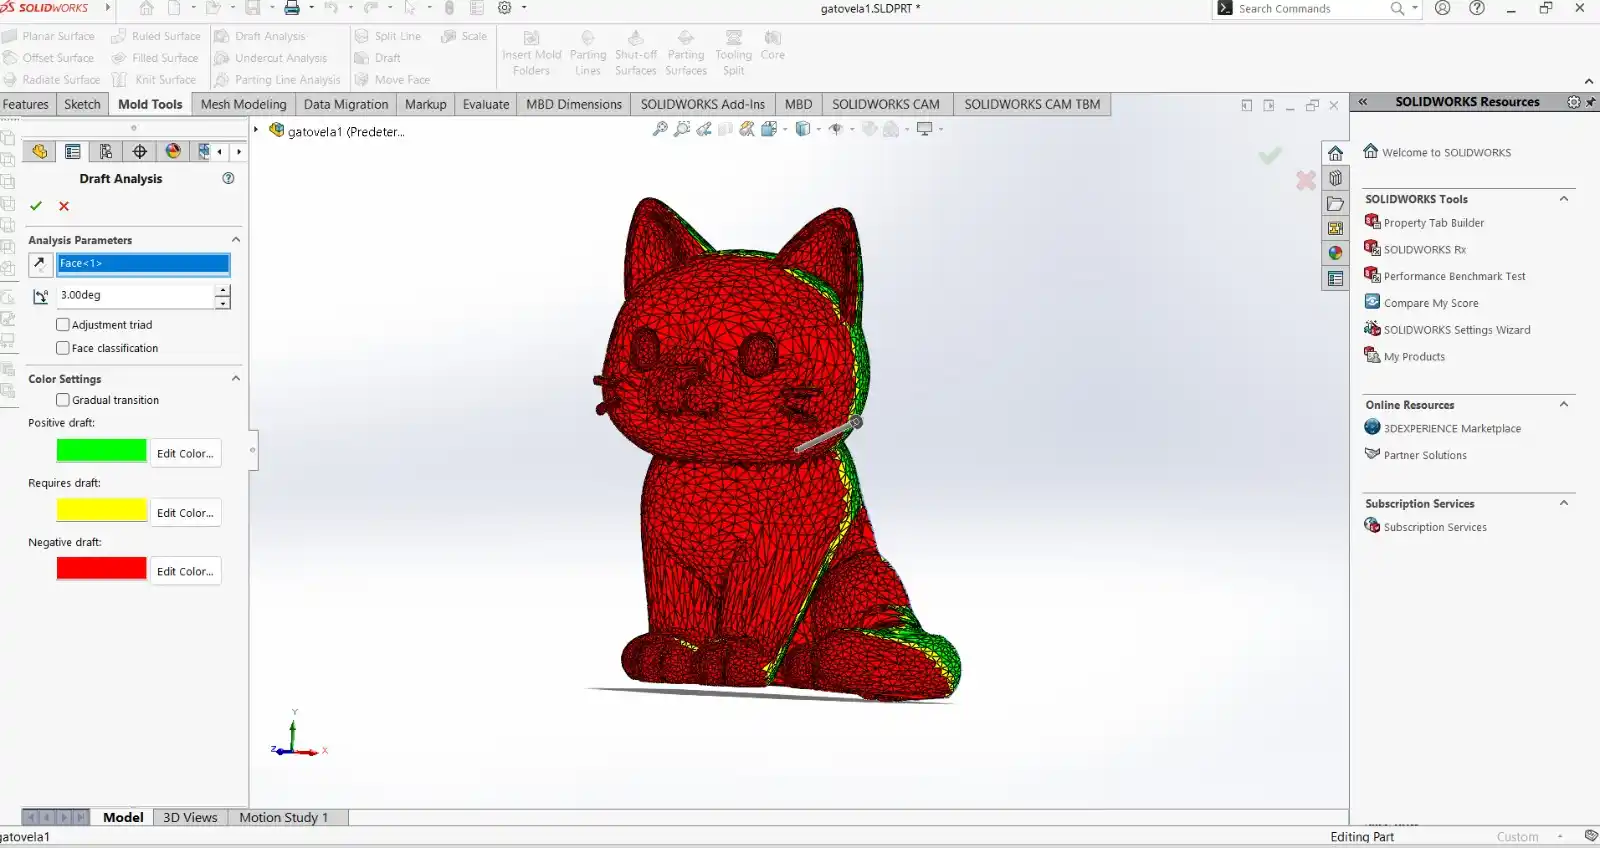The width and height of the screenshot is (1600, 848).
Task: Increase draft angle with up spinner arrow
Action: click(222, 290)
